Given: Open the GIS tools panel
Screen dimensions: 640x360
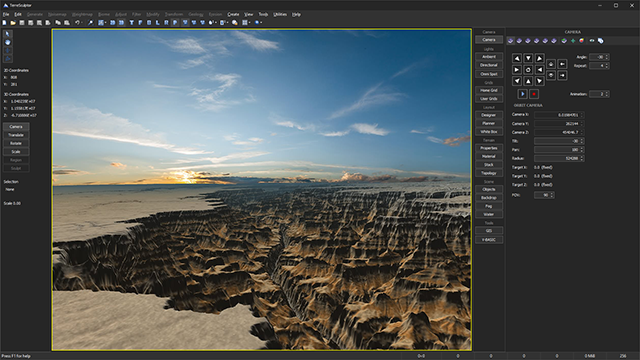Looking at the screenshot, I should [x=489, y=231].
